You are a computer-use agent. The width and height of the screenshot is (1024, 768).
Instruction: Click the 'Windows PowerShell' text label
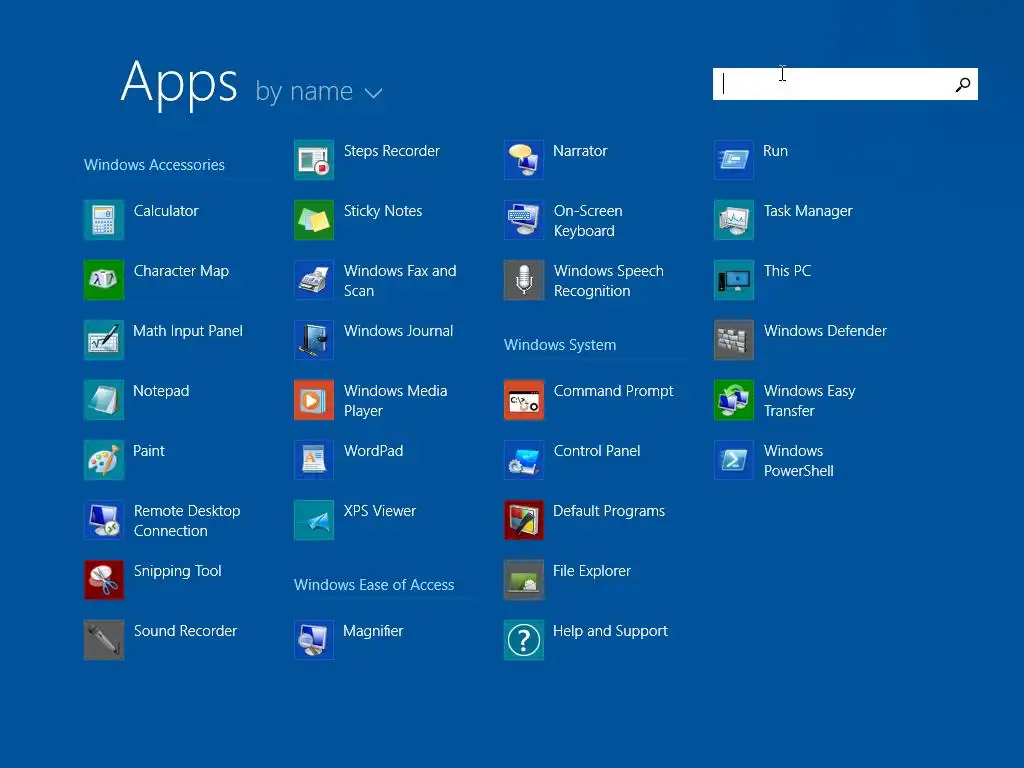point(799,461)
